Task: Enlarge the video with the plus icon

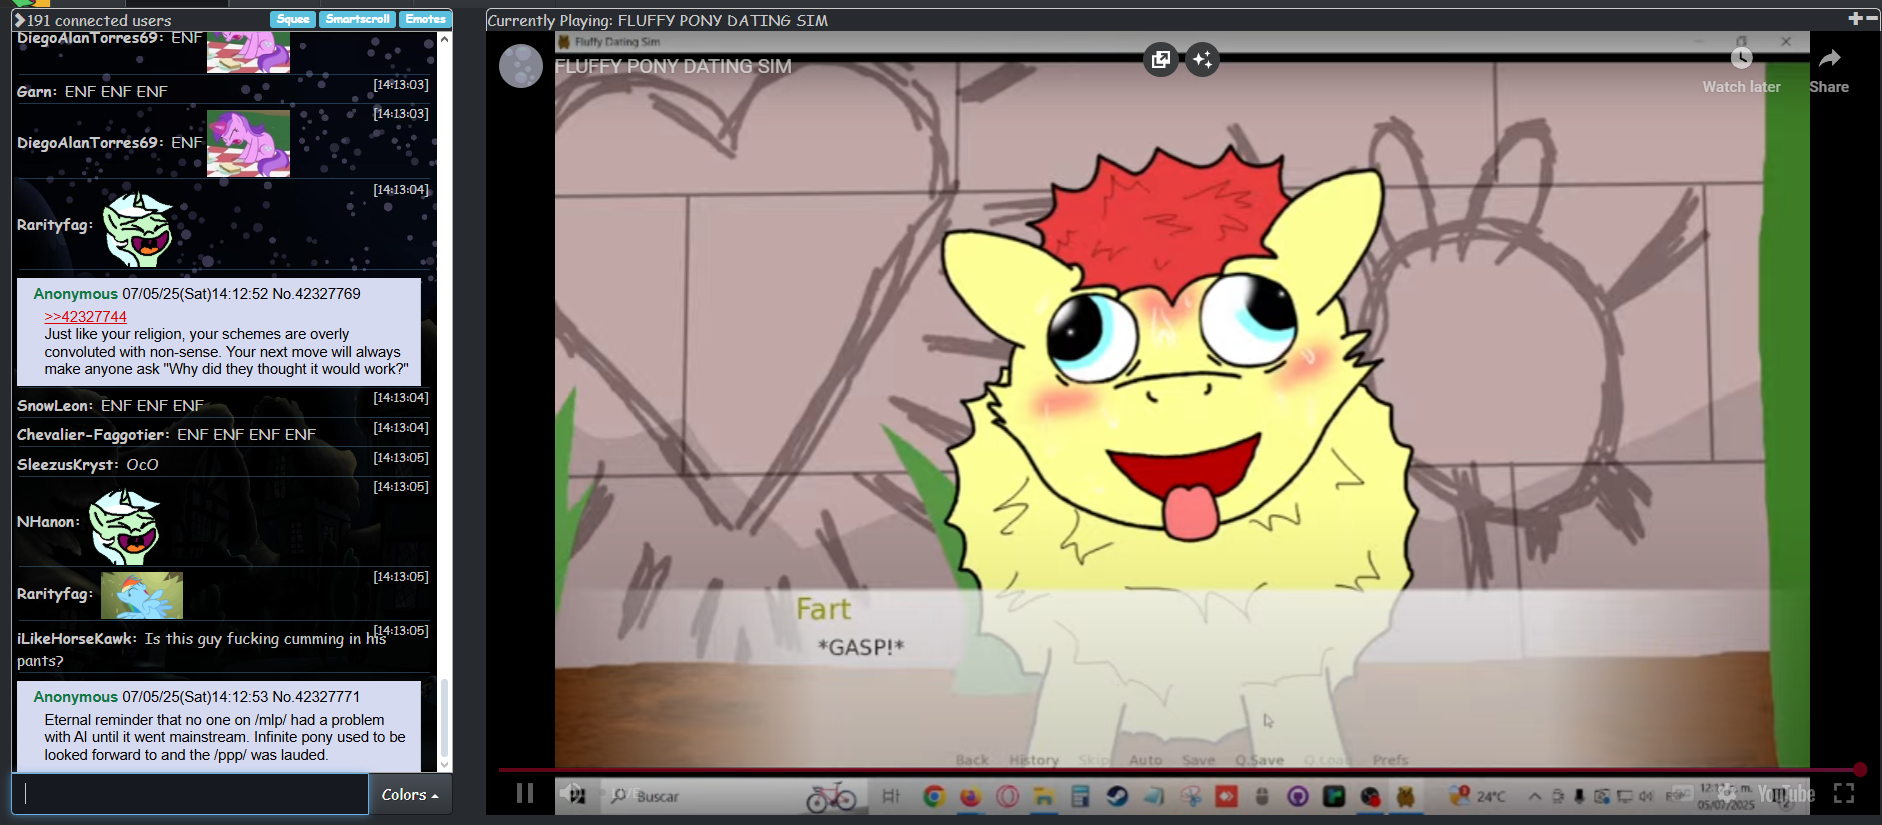Action: tap(1855, 19)
